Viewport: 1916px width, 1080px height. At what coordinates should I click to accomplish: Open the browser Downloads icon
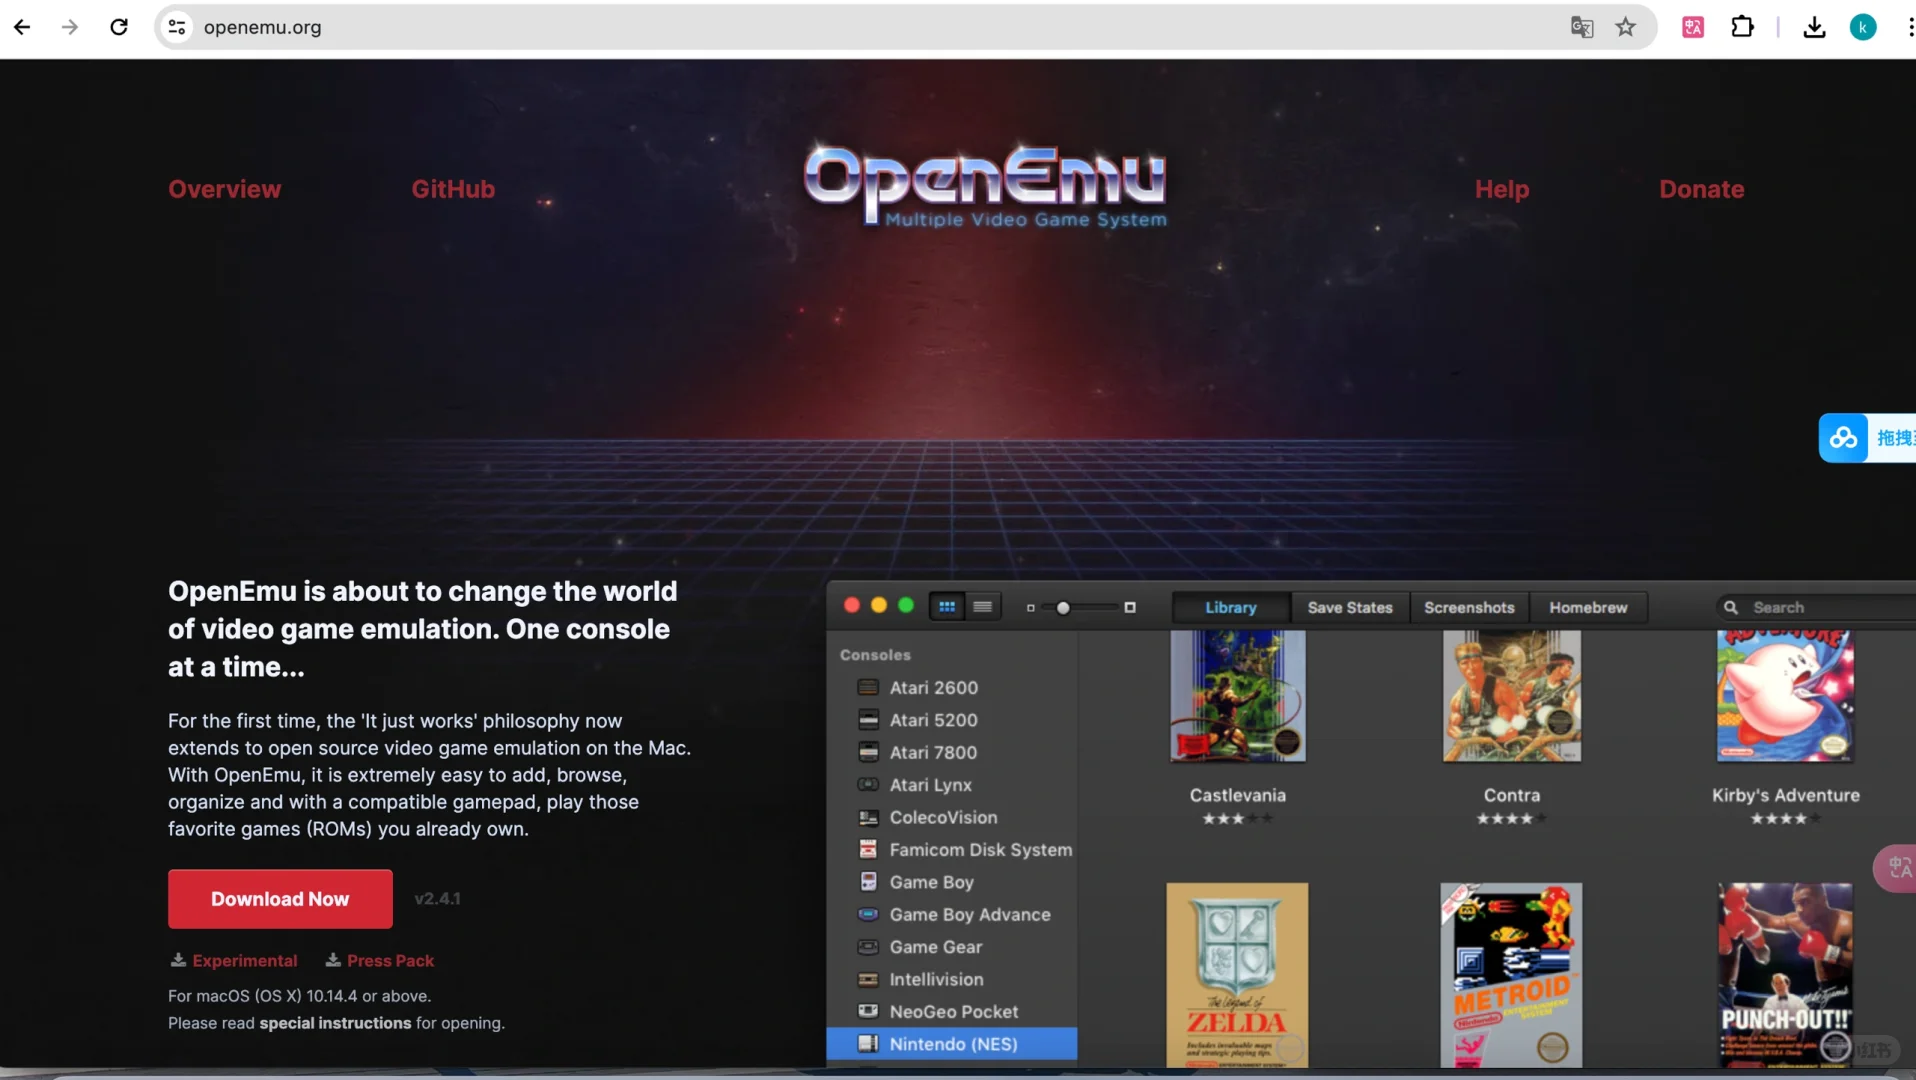pyautogui.click(x=1814, y=27)
